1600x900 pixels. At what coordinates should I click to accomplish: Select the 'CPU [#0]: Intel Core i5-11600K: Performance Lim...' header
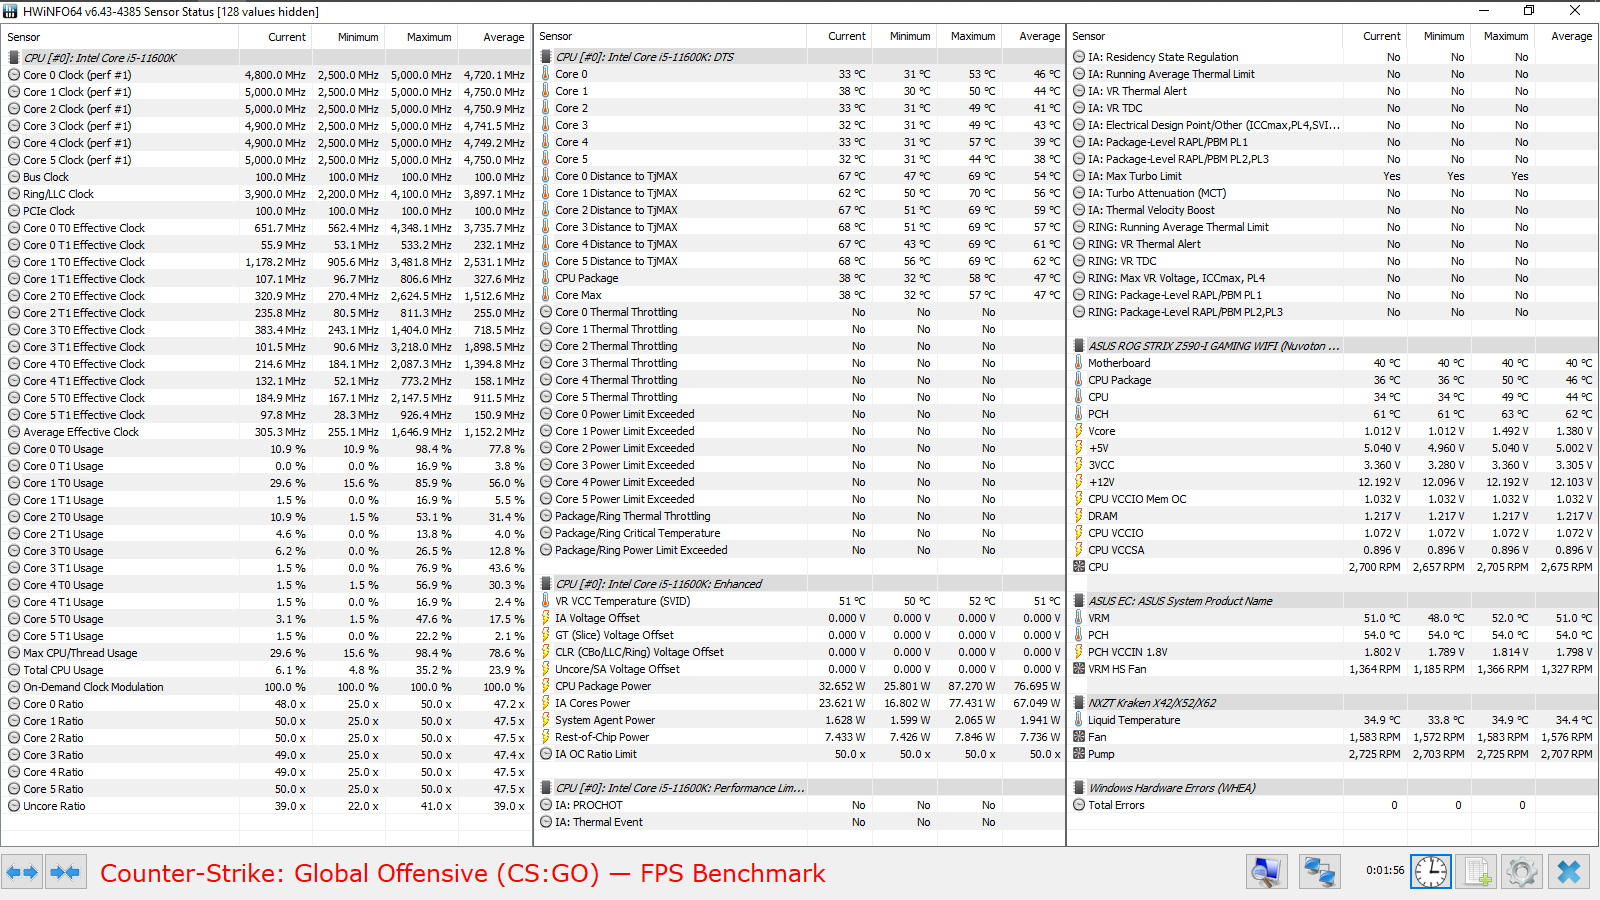tap(800, 788)
